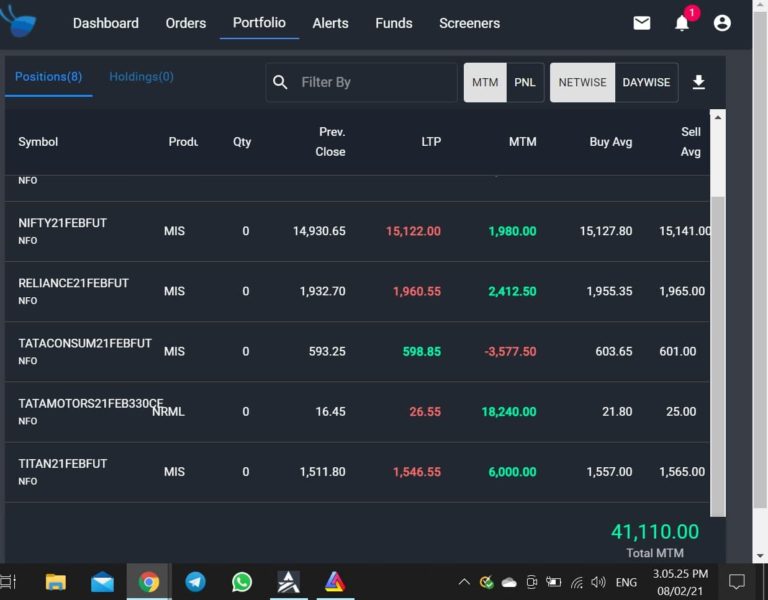Image resolution: width=768 pixels, height=600 pixels.
Task: Select NETWISE positions toggle
Action: pos(582,82)
